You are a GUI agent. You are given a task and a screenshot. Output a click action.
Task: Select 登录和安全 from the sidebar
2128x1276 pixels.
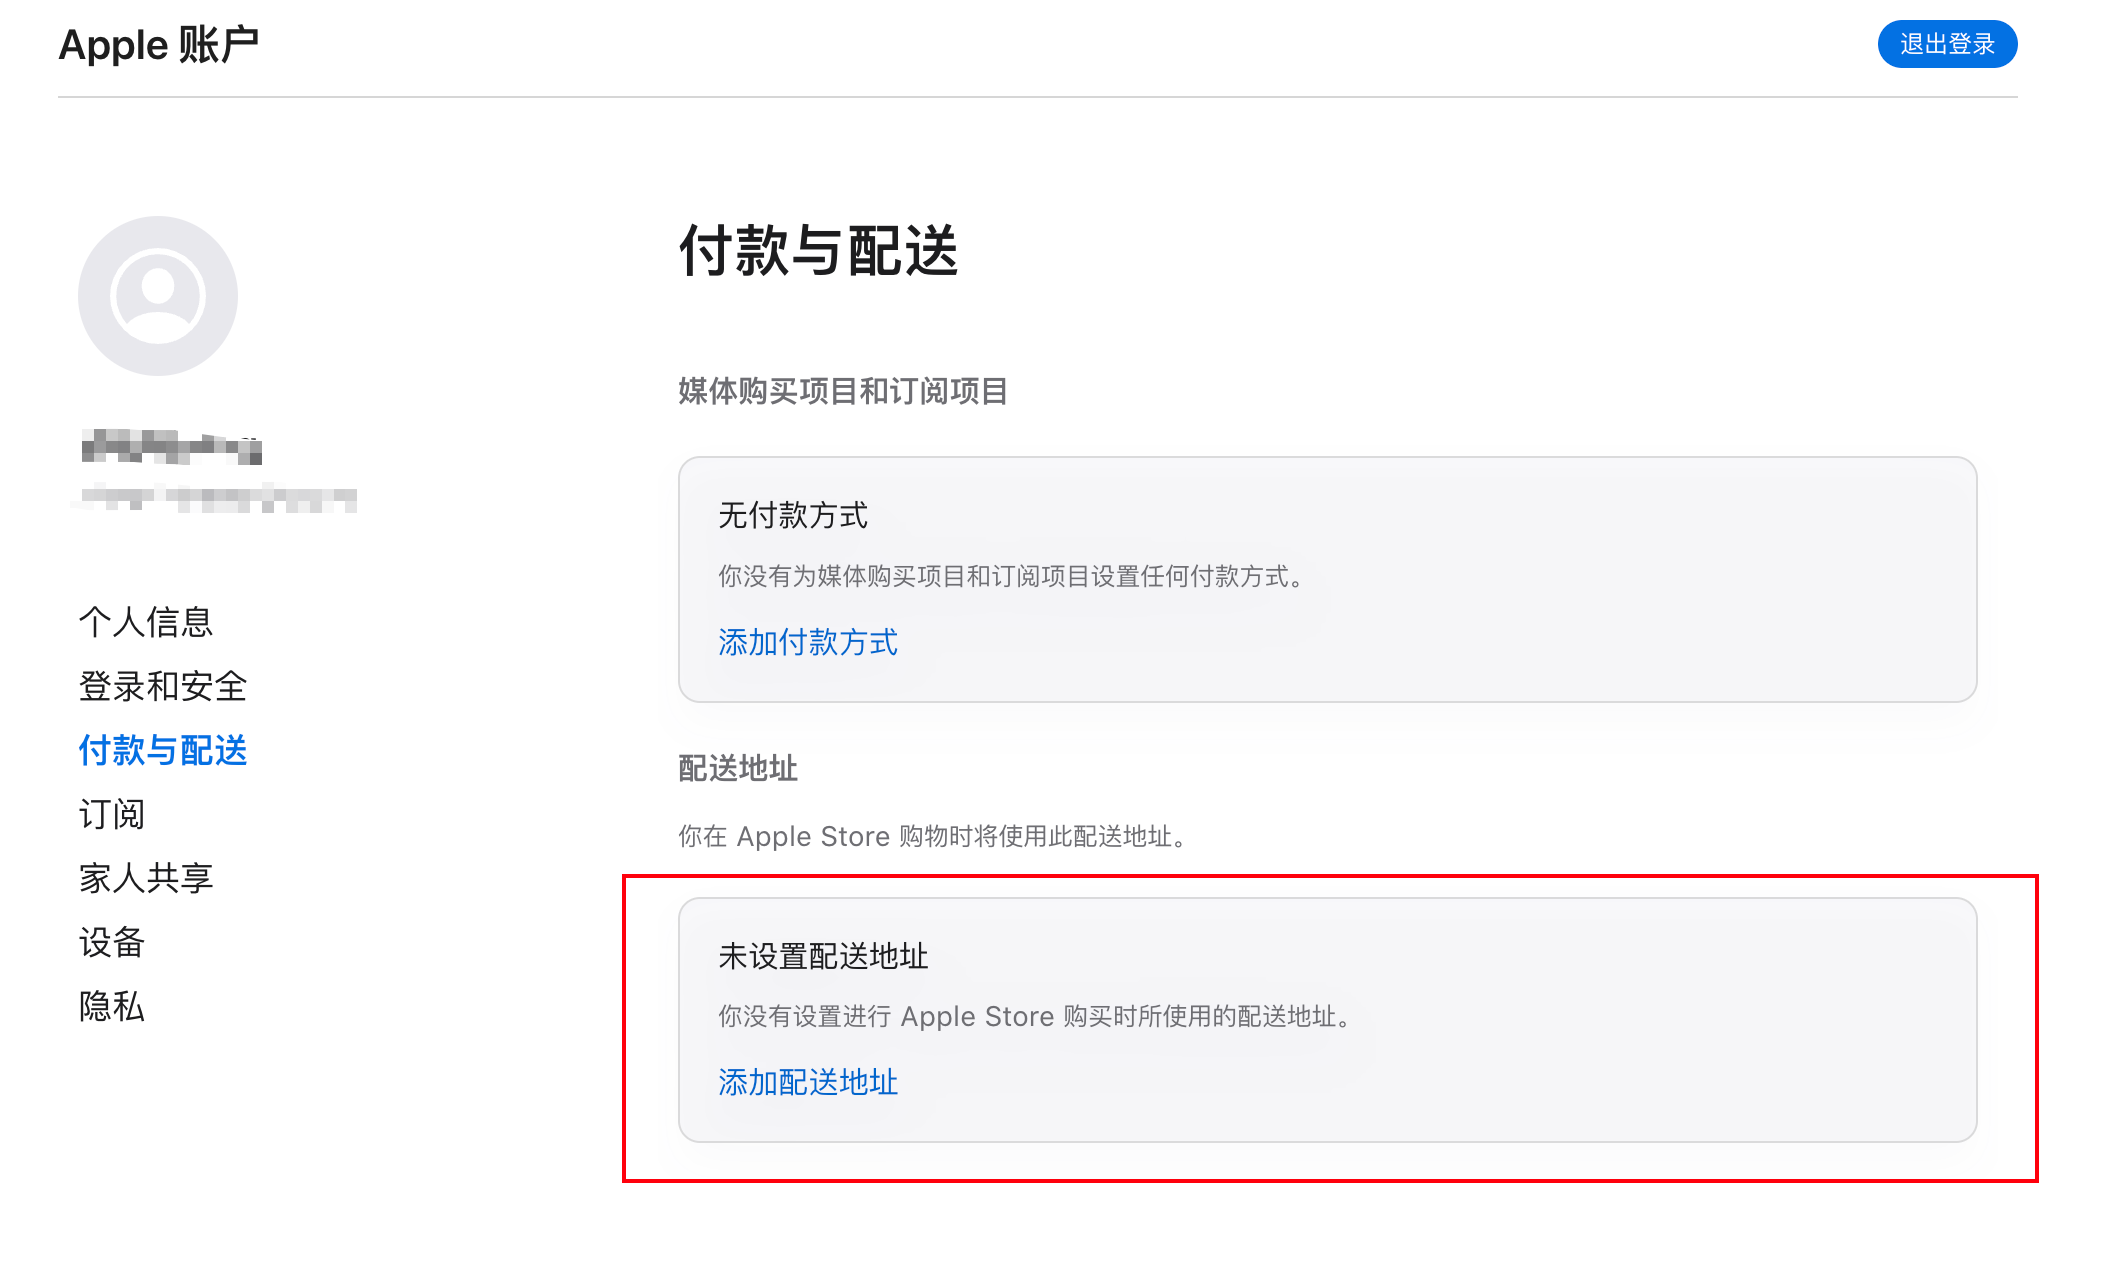point(163,686)
